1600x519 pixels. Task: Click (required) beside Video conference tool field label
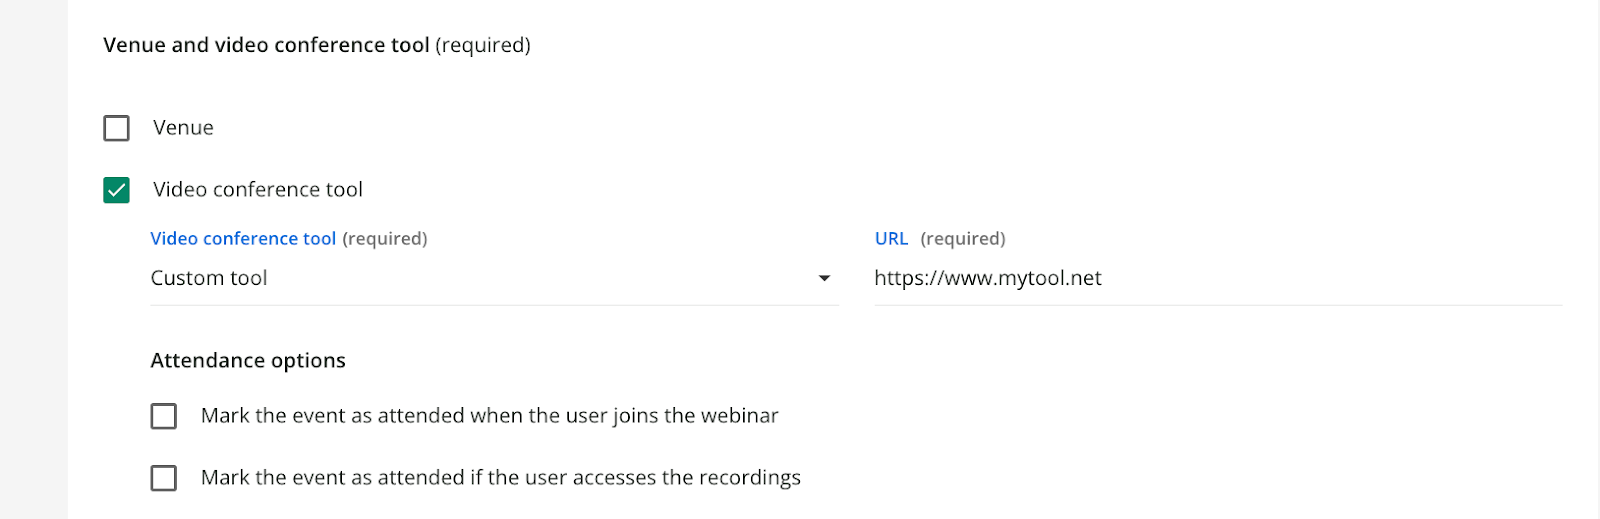[x=385, y=239]
